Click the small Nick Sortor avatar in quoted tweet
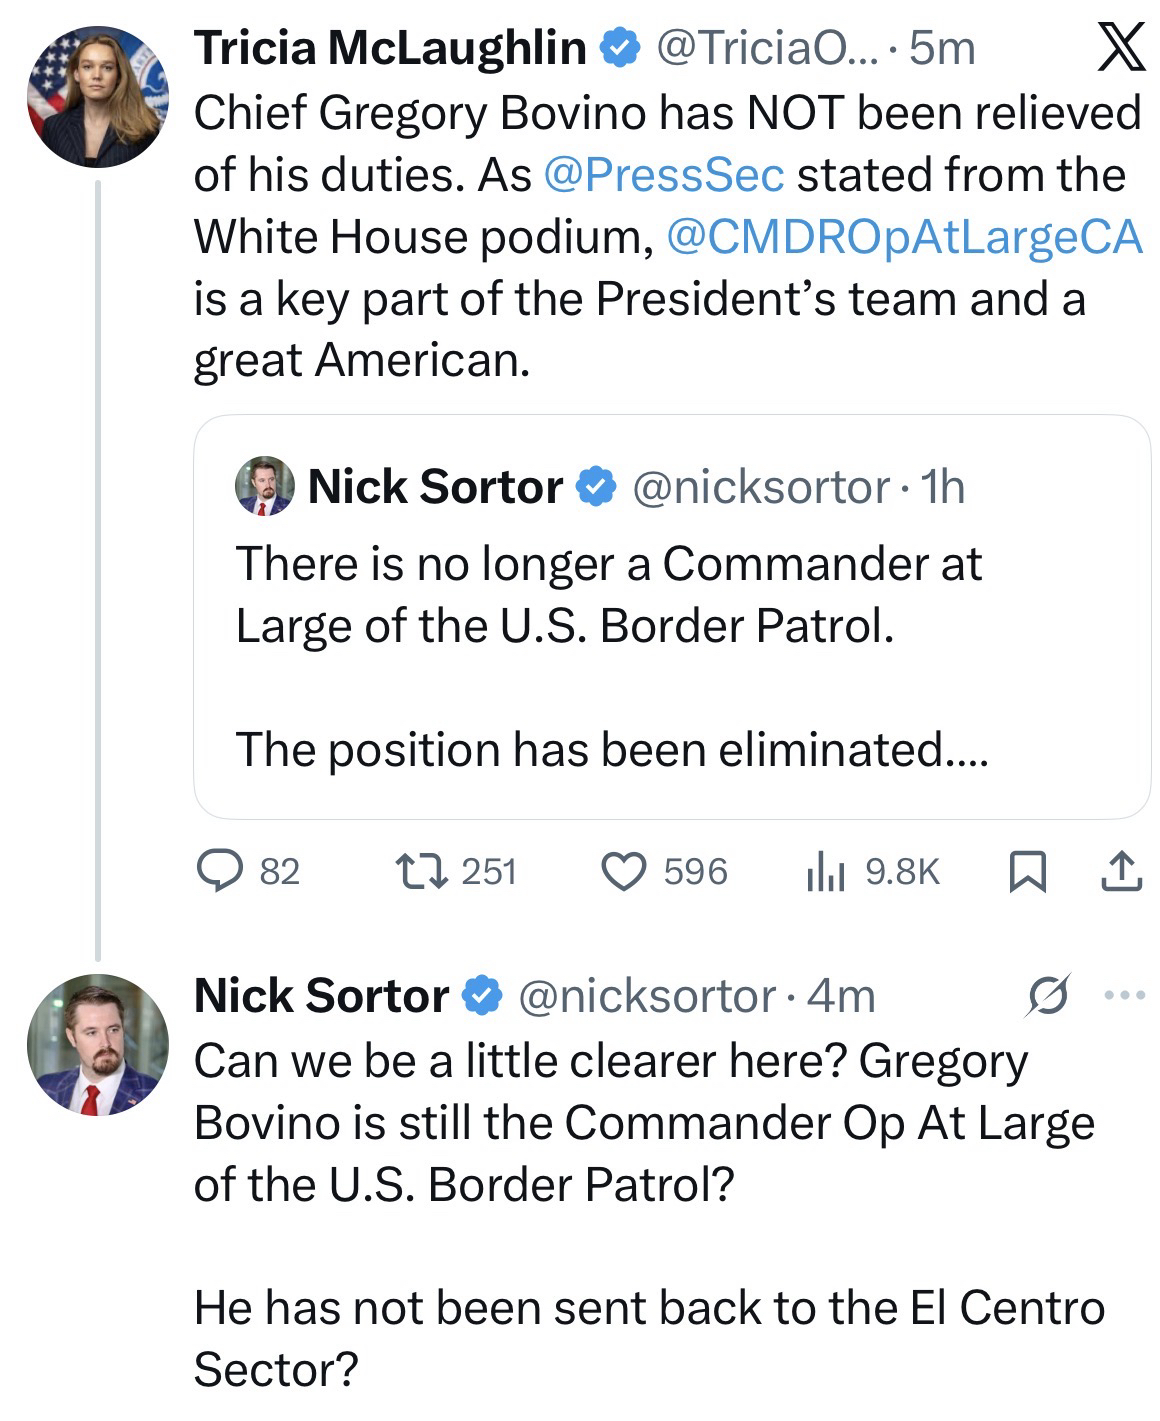 click(264, 487)
